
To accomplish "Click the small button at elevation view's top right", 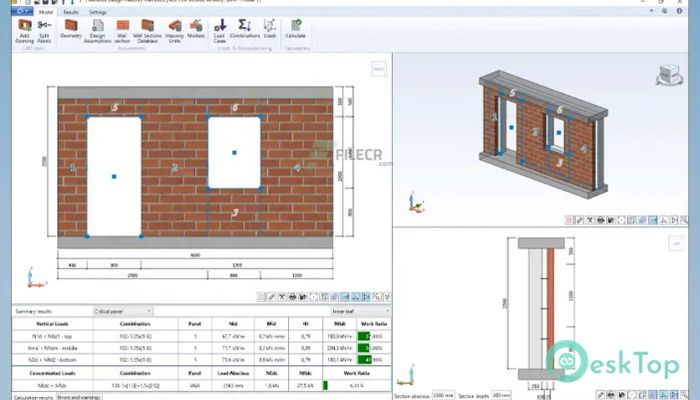I will 379,69.
